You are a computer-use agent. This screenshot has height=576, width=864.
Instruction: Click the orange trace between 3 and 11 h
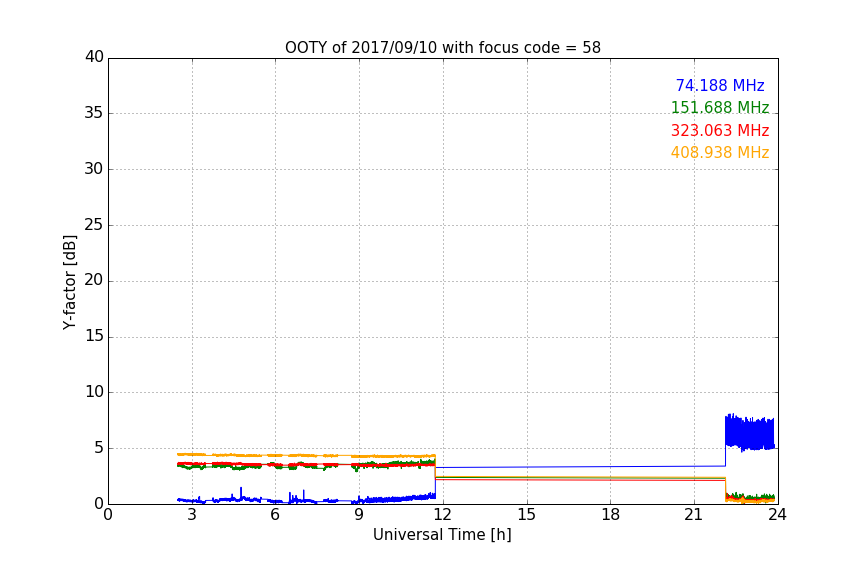pos(306,455)
